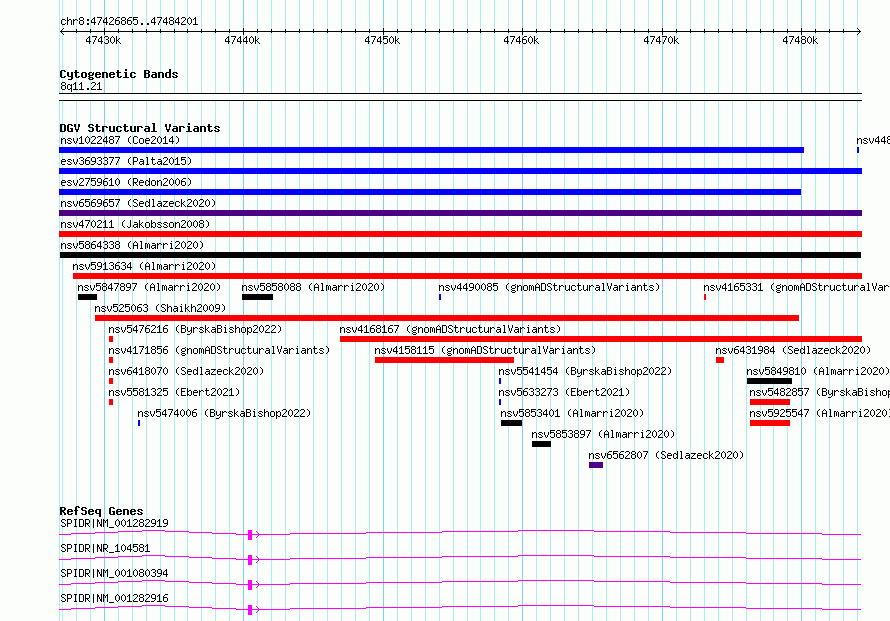Select the SPIDR|NM_001282919 transcript label

click(114, 523)
